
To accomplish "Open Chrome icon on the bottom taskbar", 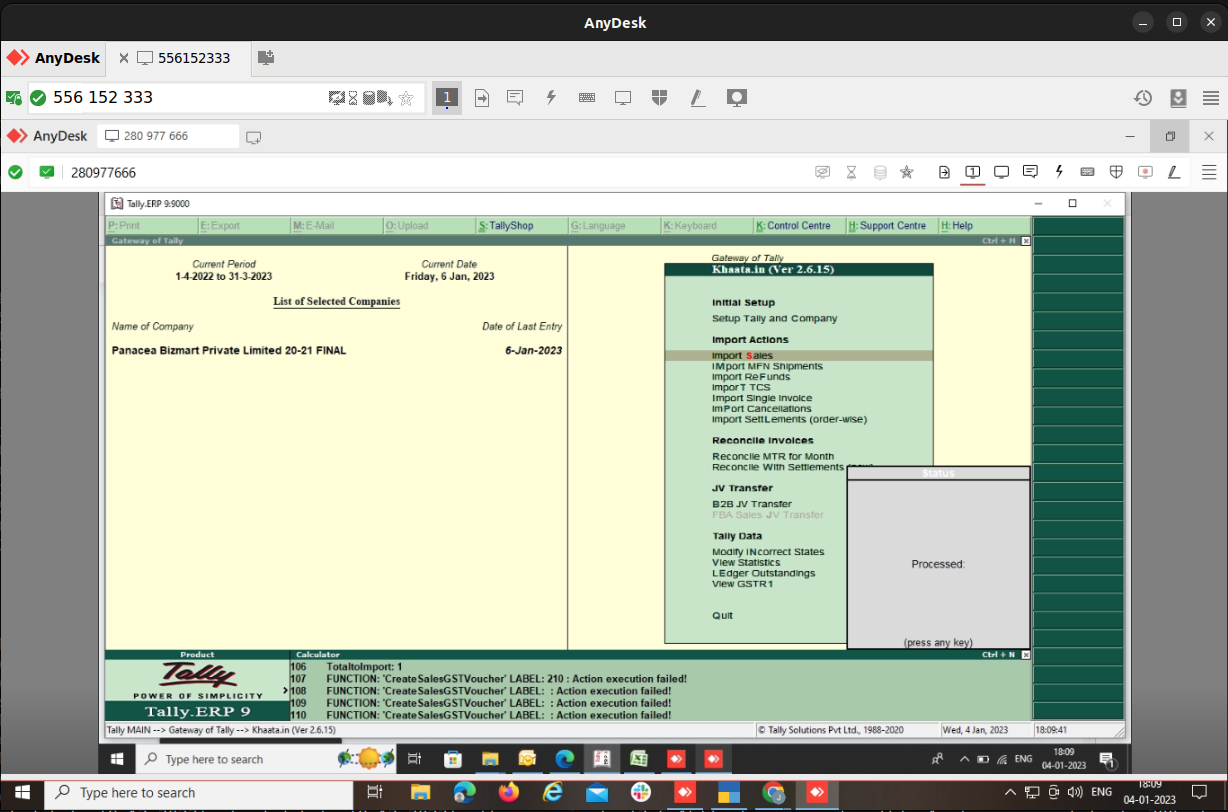I will 773,793.
